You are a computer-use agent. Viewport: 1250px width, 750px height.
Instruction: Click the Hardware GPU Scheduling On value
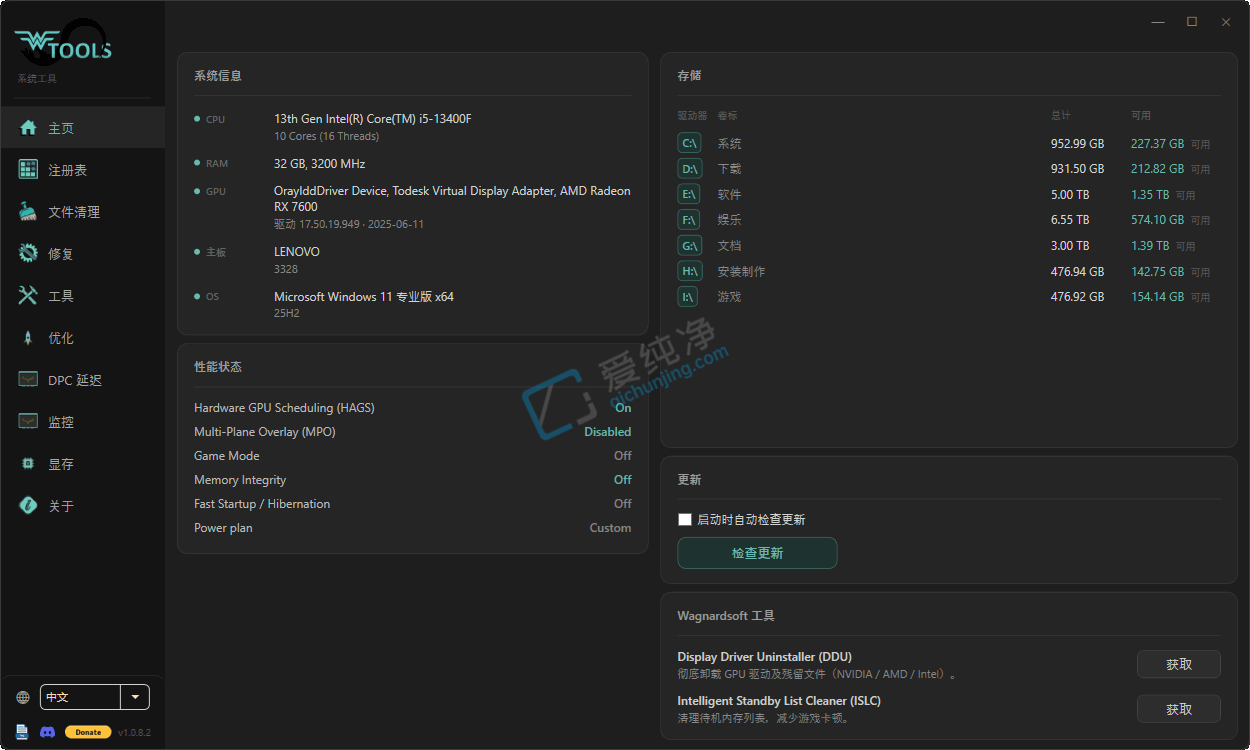(623, 408)
